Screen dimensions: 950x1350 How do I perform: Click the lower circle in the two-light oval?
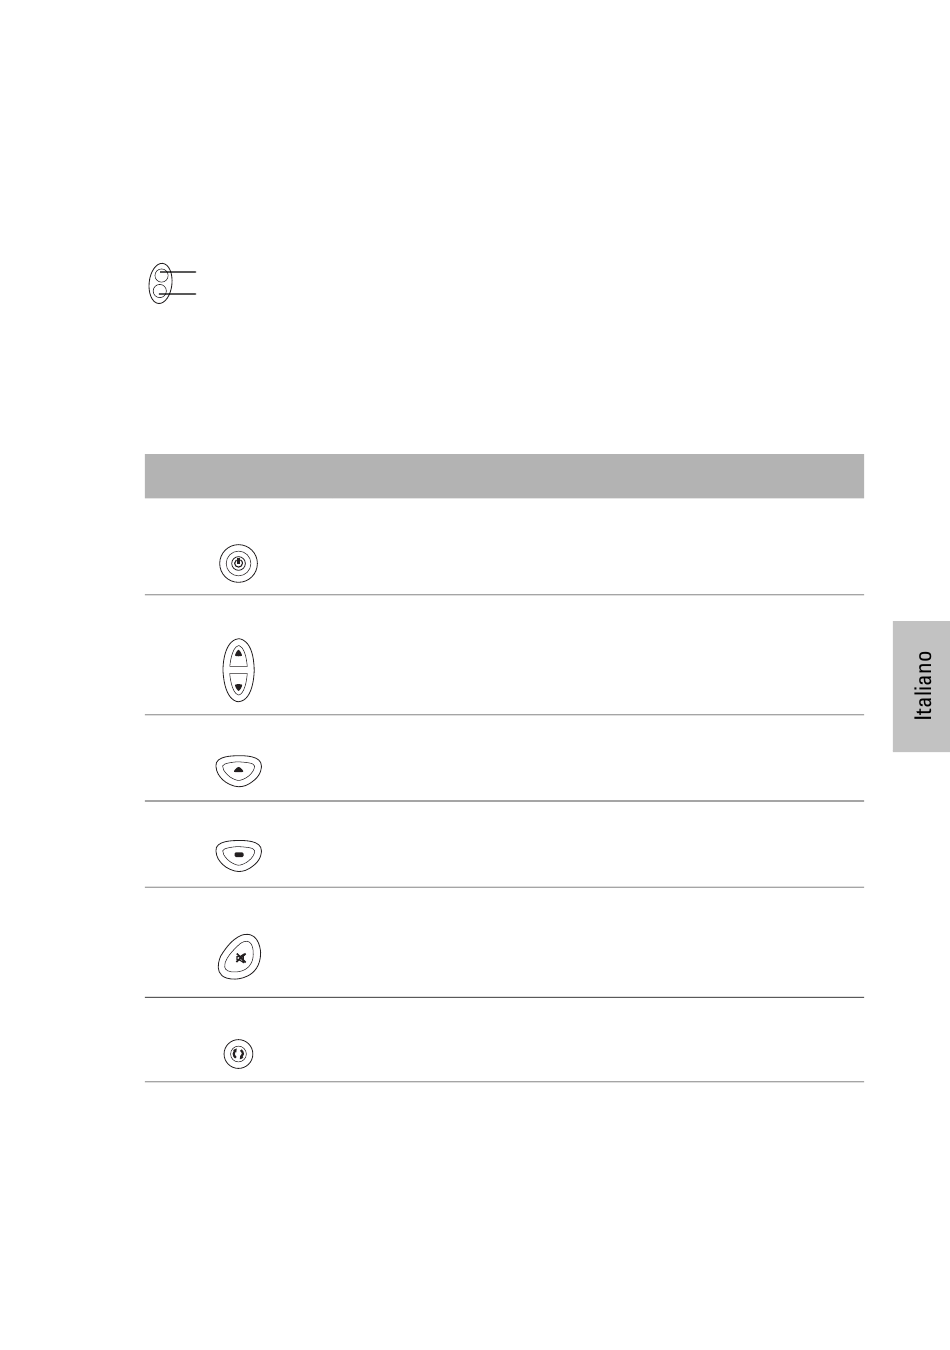[x=158, y=292]
